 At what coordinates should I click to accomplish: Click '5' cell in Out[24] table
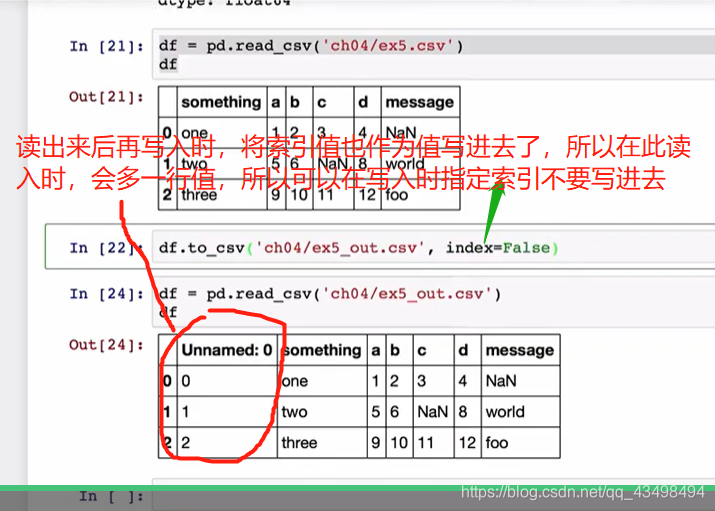pyautogui.click(x=376, y=412)
